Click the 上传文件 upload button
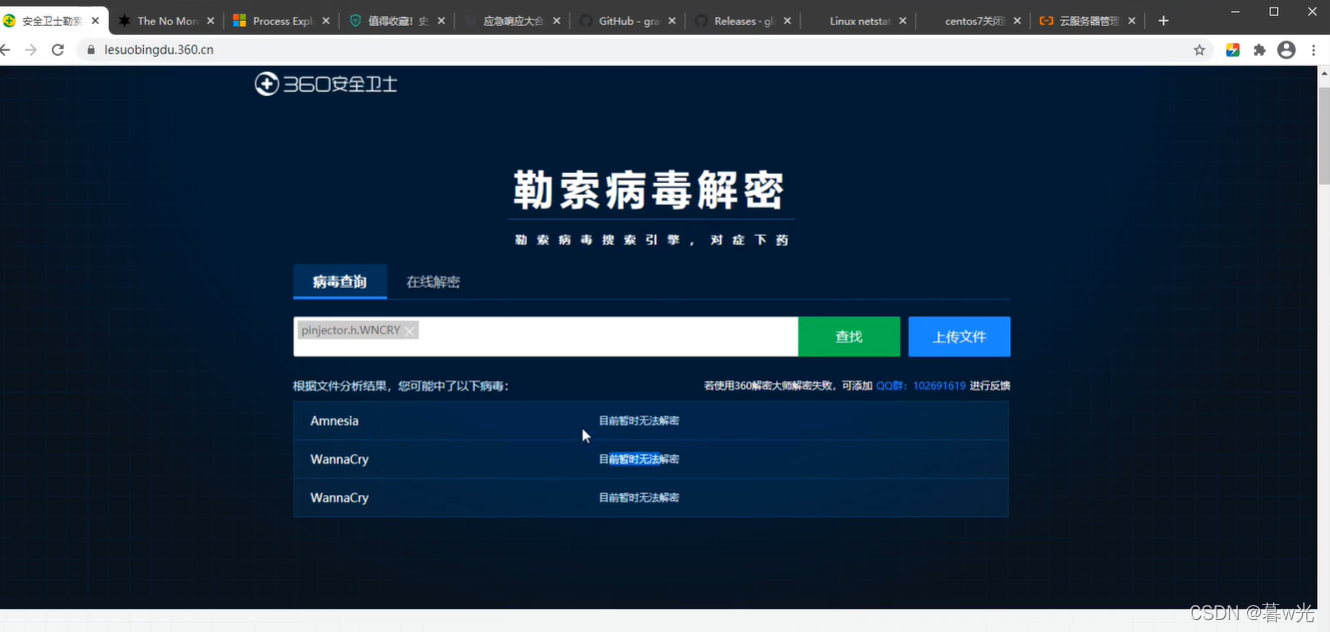Image resolution: width=1330 pixels, height=632 pixels. pyautogui.click(x=958, y=336)
